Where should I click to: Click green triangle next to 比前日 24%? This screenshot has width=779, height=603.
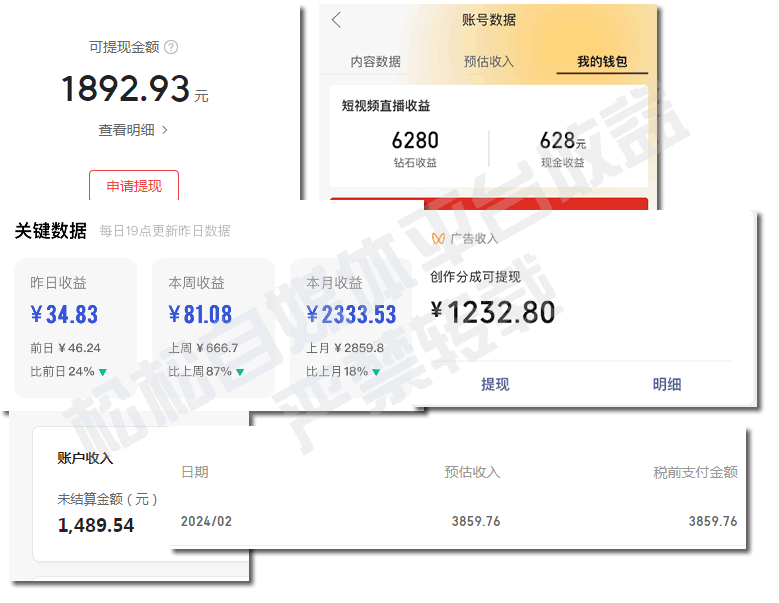pos(103,372)
